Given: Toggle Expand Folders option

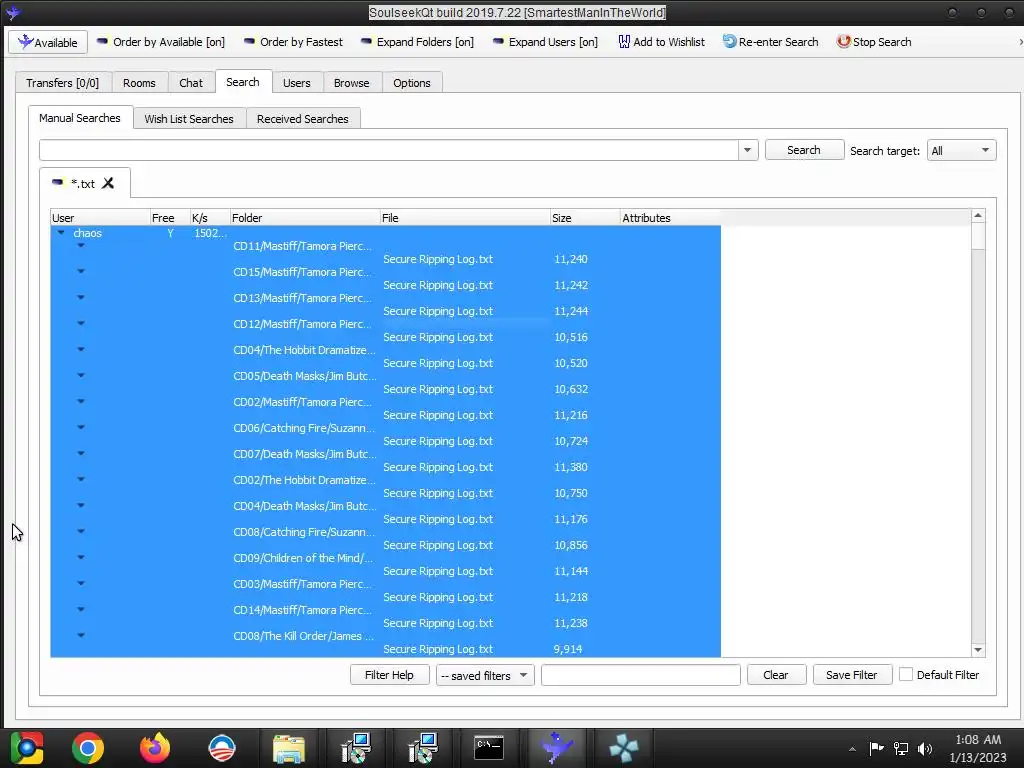Looking at the screenshot, I should [x=417, y=42].
